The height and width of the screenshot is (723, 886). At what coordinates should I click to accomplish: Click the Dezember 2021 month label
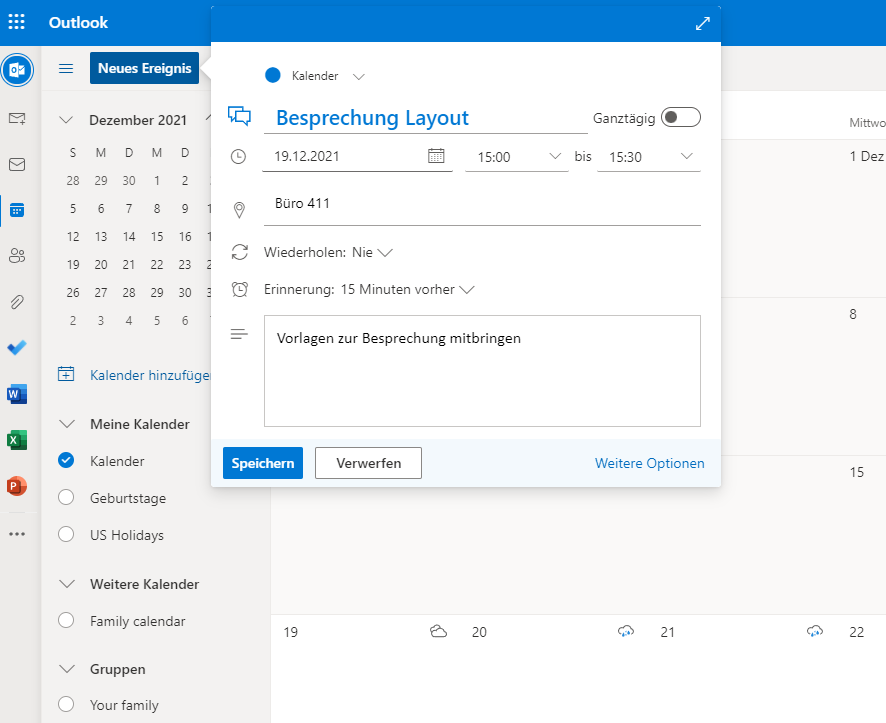point(138,120)
